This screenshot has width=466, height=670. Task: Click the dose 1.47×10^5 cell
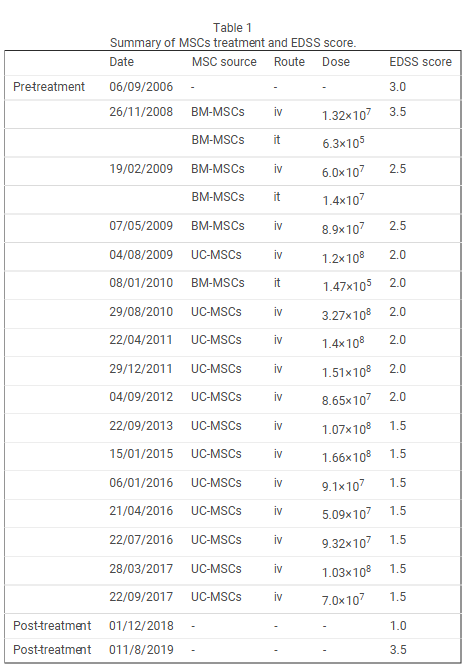coord(347,285)
